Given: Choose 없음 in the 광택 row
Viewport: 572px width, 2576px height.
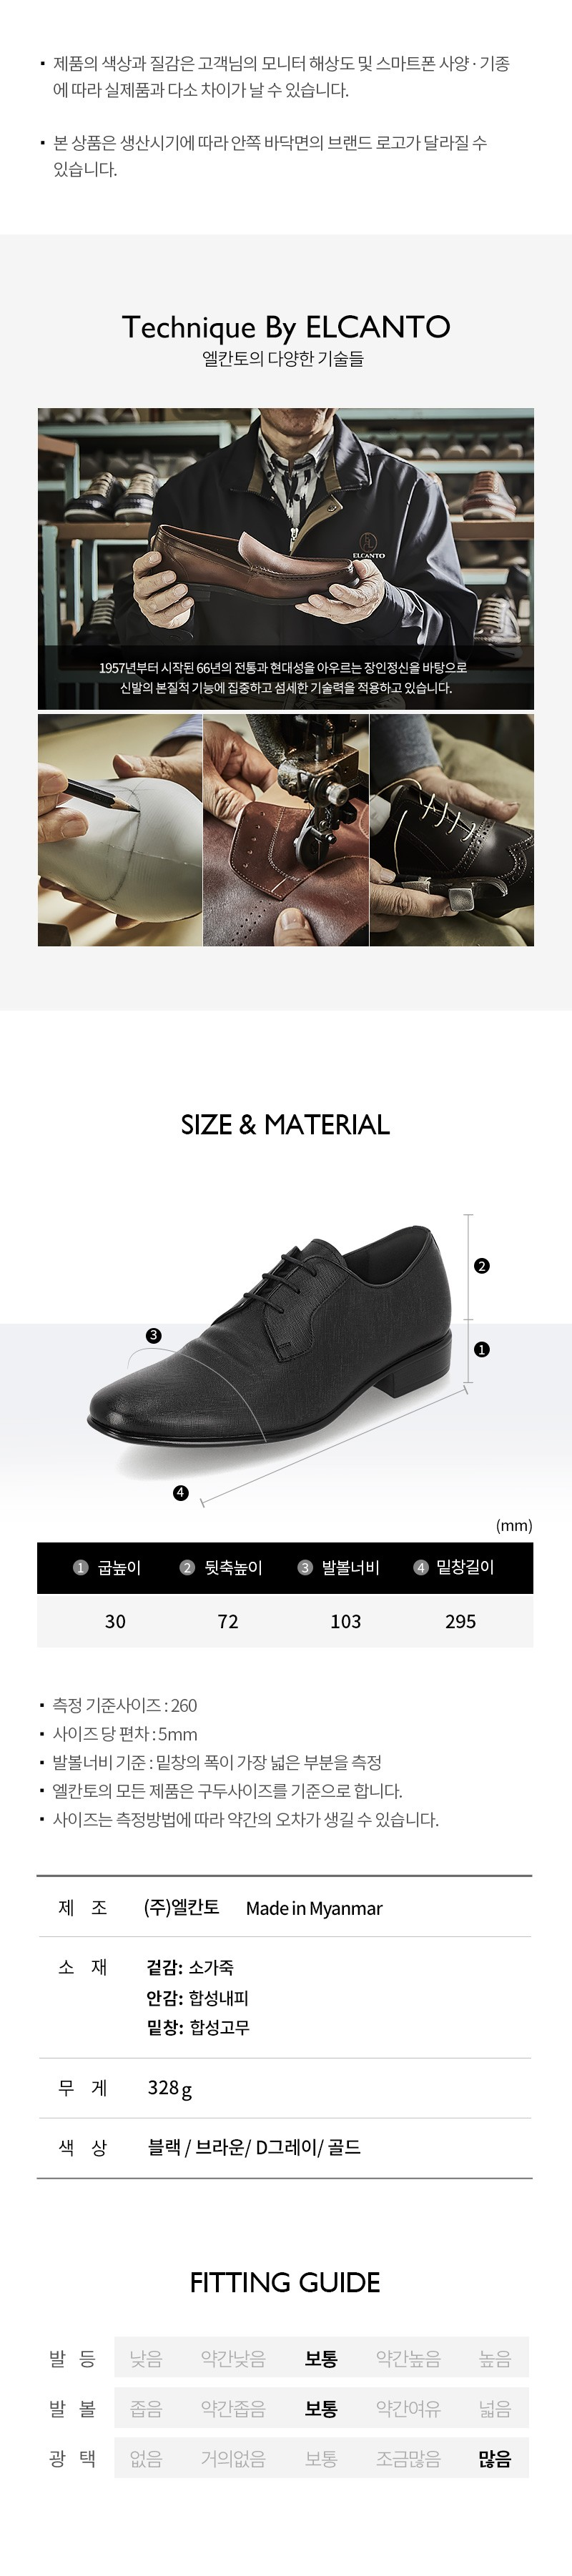Looking at the screenshot, I should pos(146,2458).
